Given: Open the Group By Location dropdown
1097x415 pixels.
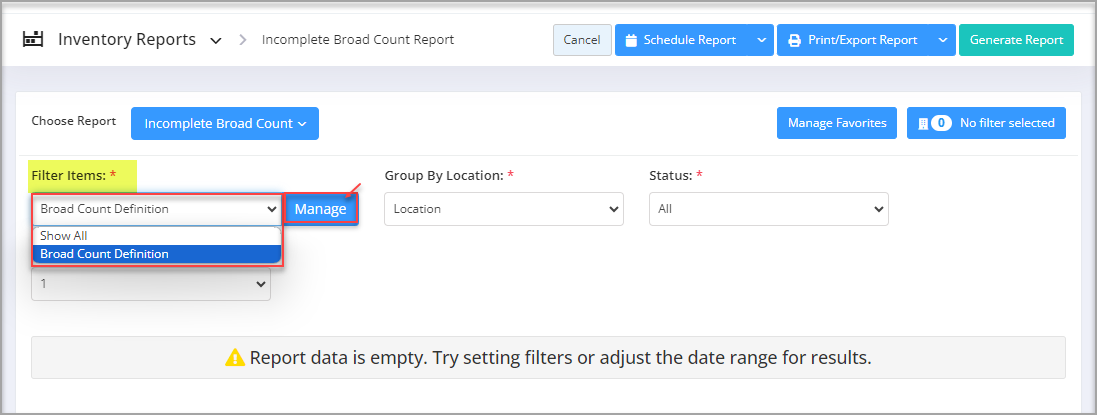Looking at the screenshot, I should (504, 209).
